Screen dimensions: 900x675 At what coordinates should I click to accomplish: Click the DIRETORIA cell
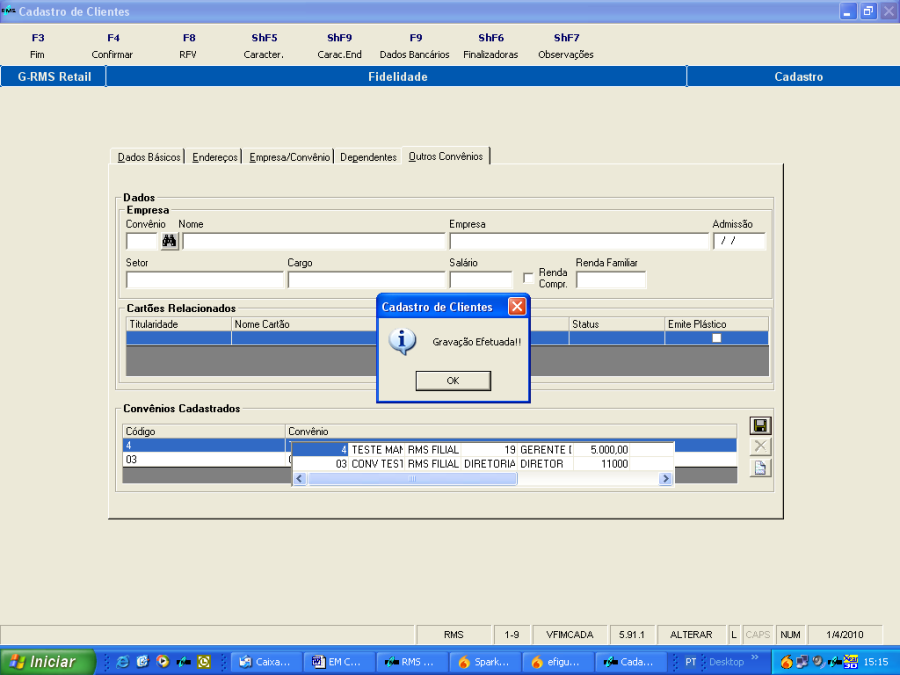point(489,464)
